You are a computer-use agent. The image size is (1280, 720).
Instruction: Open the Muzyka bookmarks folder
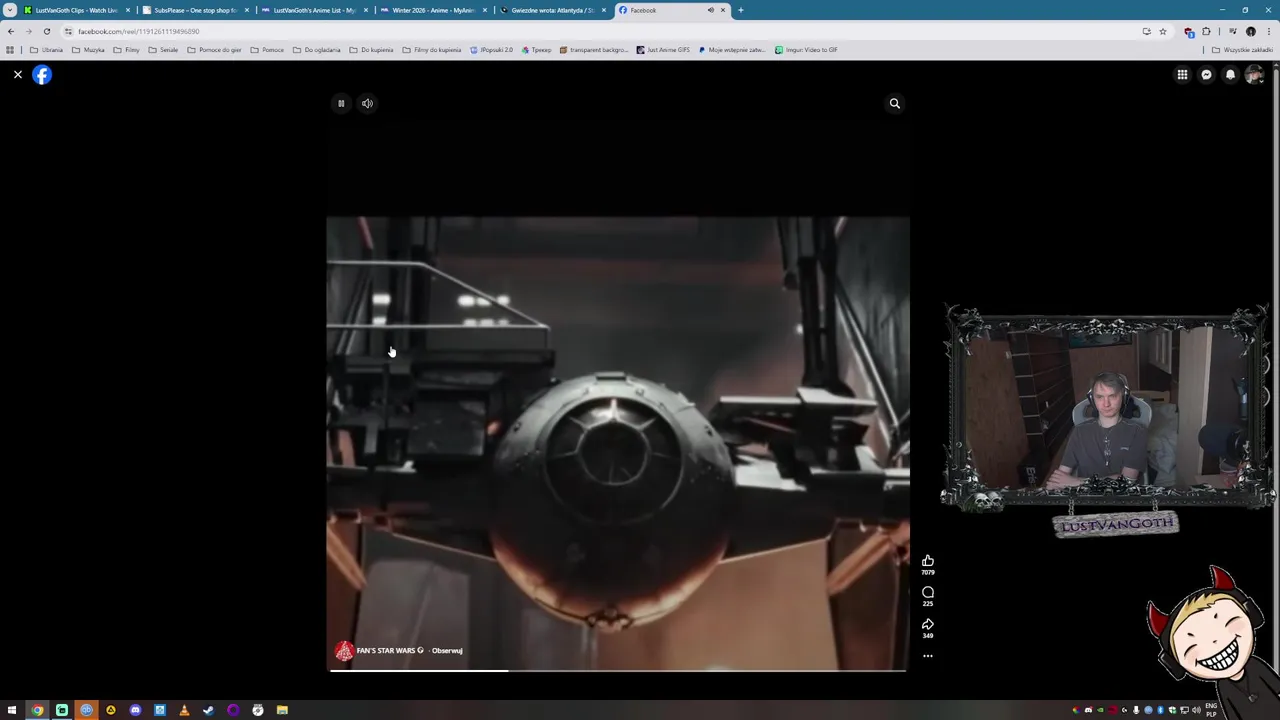click(x=88, y=50)
